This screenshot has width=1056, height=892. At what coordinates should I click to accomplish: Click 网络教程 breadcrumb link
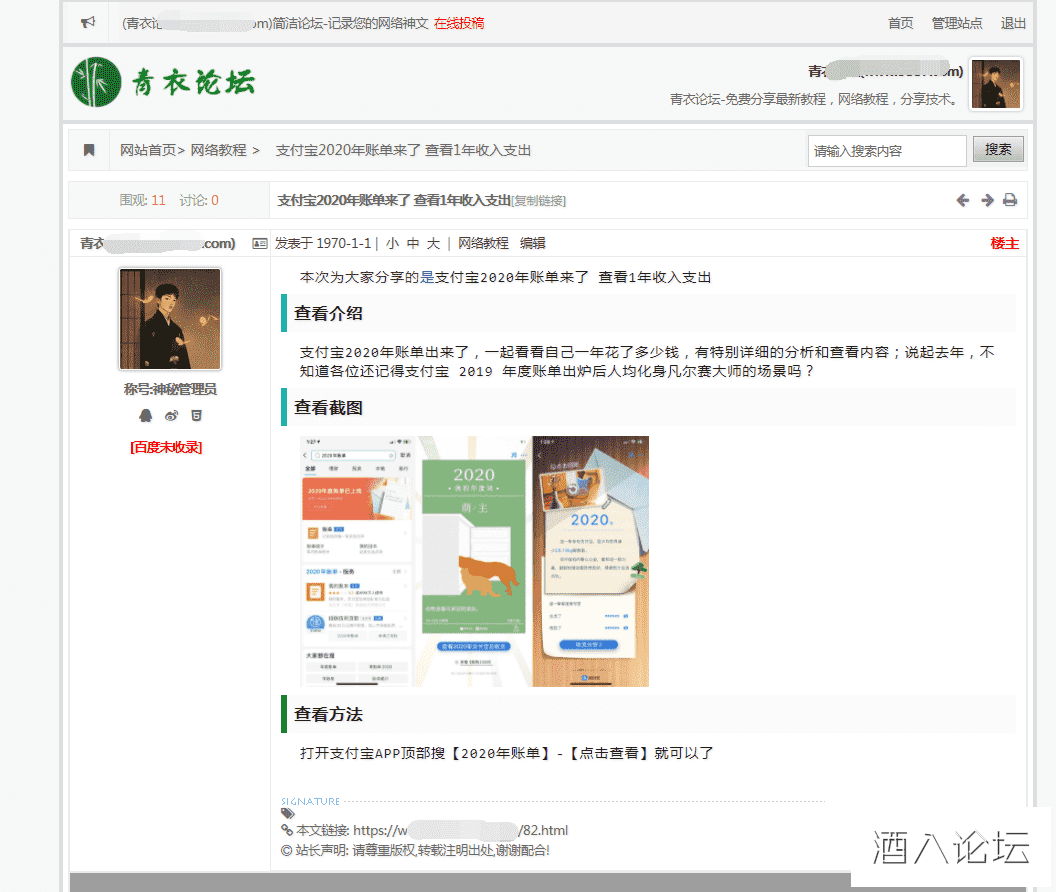[218, 150]
